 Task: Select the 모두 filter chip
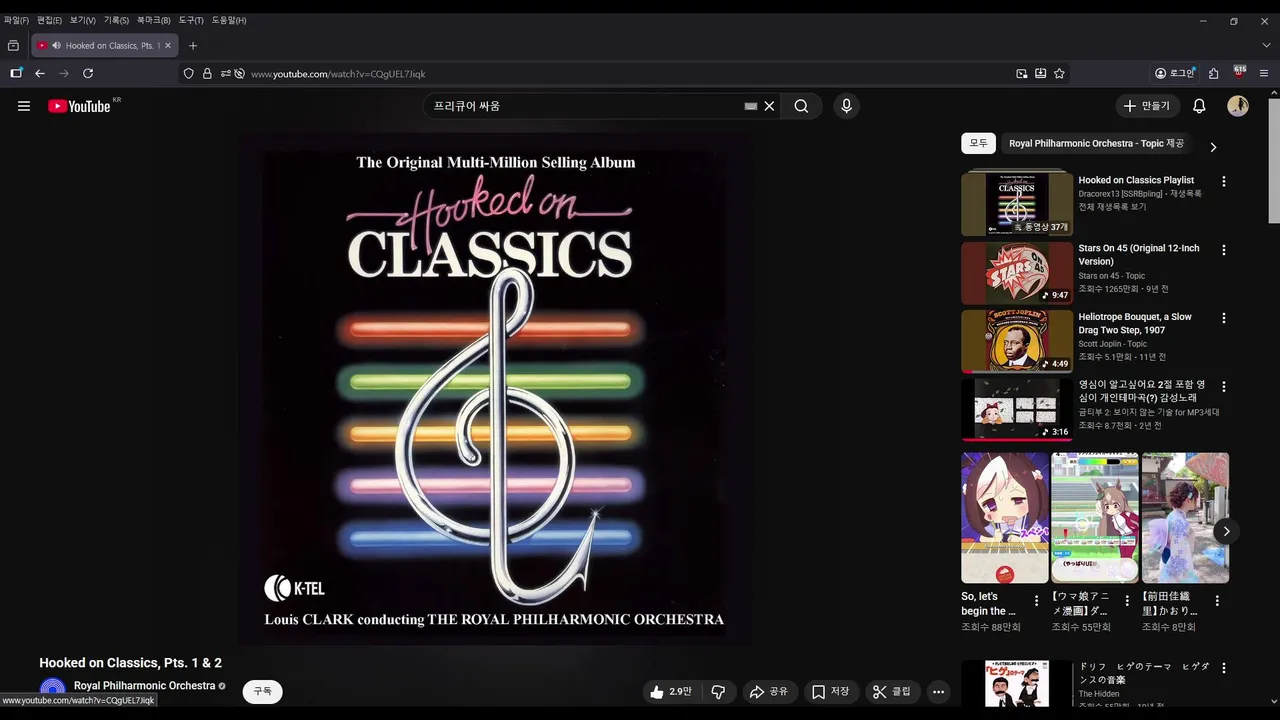[x=978, y=143]
